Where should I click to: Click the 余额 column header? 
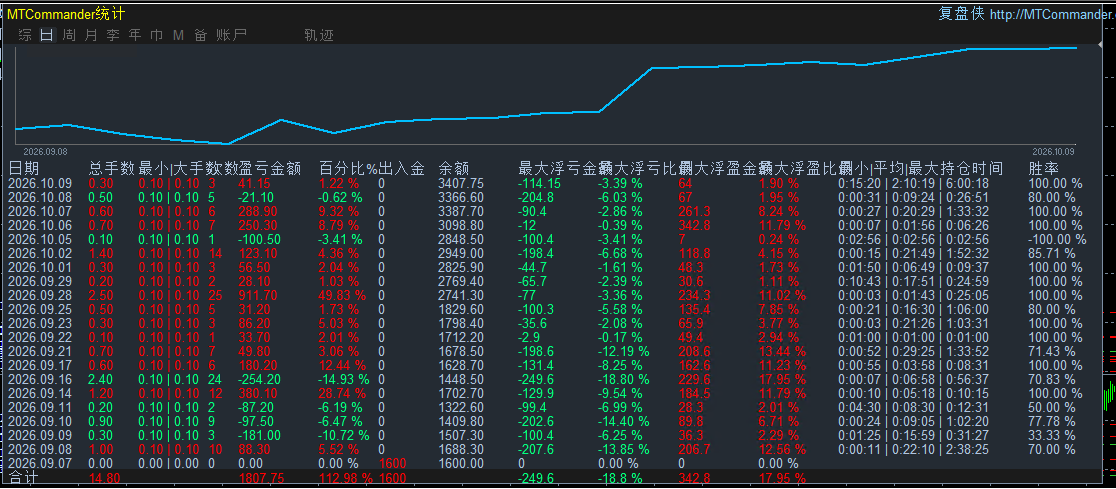coord(454,169)
